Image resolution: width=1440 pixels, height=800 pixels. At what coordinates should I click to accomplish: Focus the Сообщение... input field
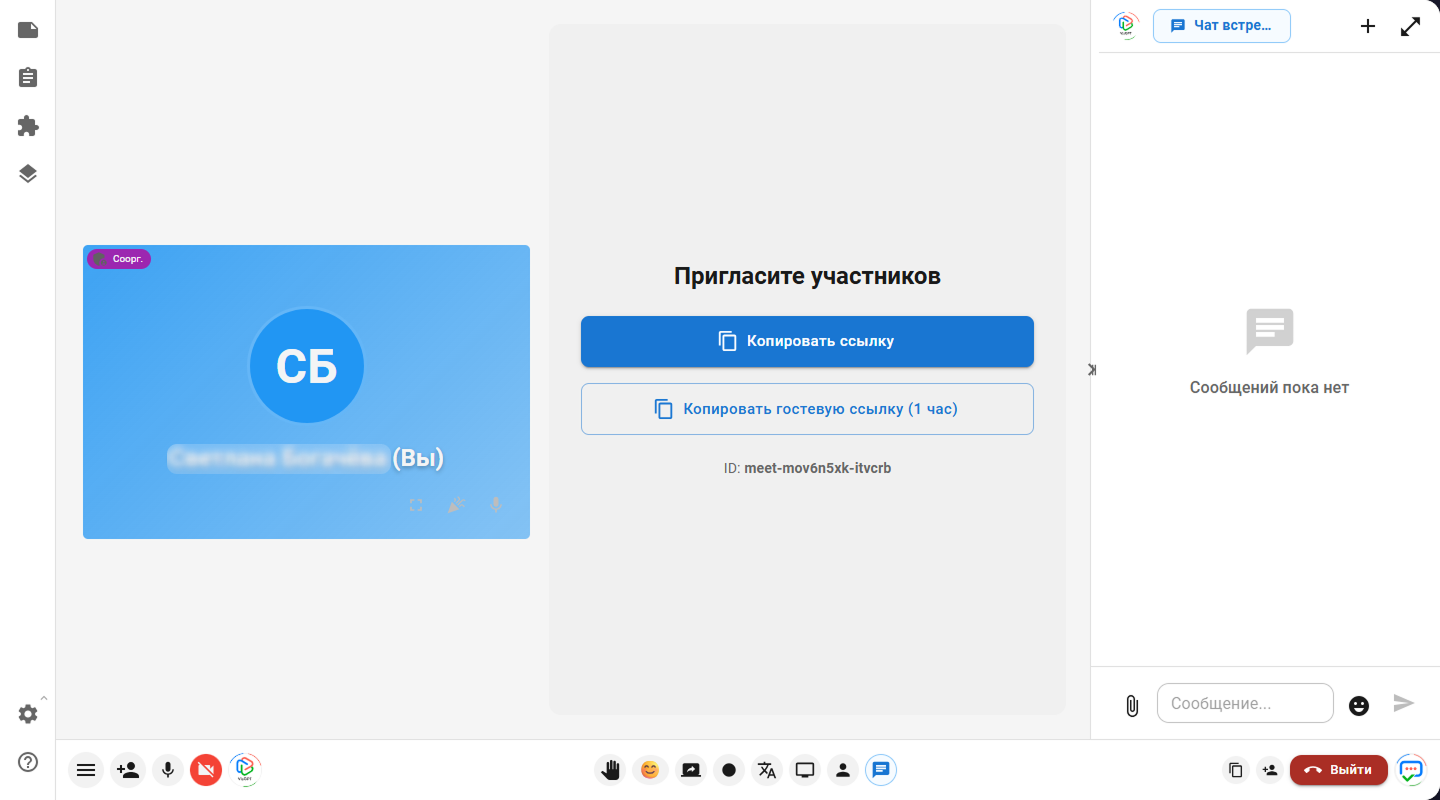(x=1245, y=703)
